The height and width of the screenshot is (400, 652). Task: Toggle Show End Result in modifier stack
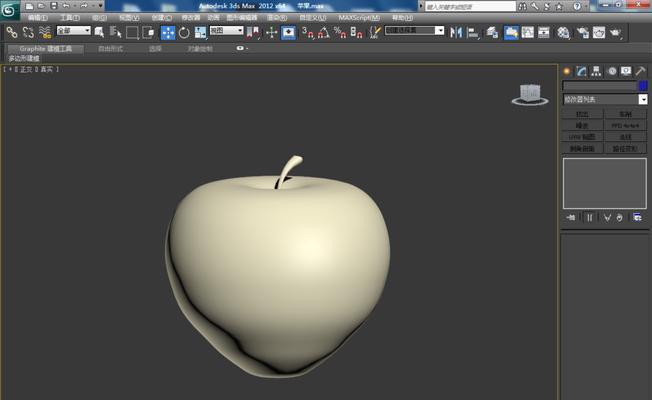coord(589,217)
